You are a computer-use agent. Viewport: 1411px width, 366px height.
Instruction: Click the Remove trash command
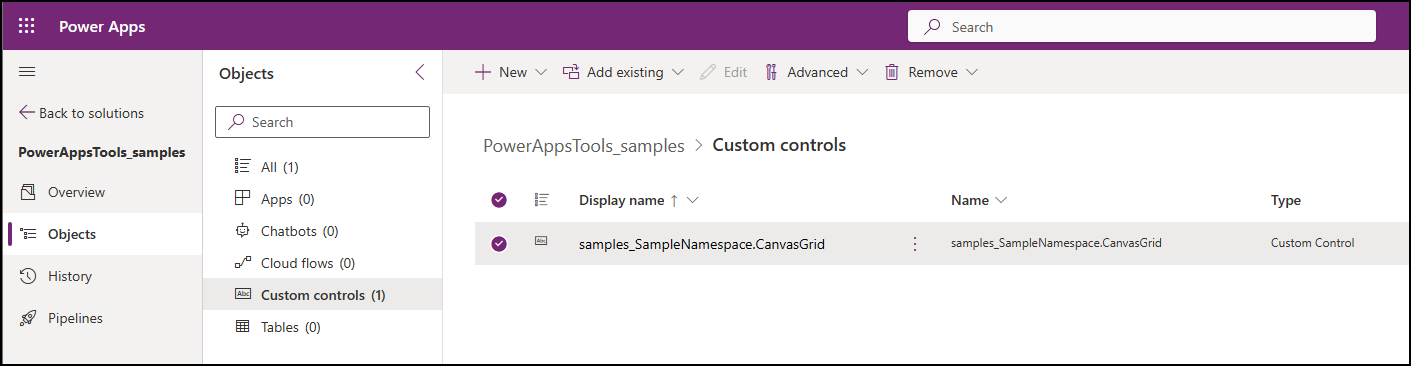pyautogui.click(x=921, y=72)
